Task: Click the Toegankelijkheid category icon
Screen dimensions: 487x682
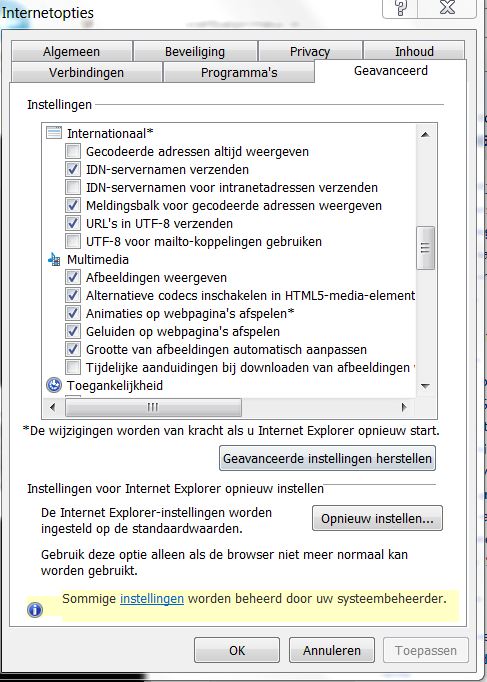Action: [x=54, y=385]
